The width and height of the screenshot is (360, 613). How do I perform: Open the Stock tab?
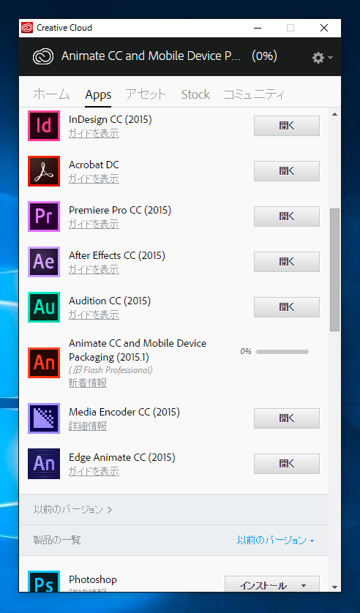[x=195, y=94]
